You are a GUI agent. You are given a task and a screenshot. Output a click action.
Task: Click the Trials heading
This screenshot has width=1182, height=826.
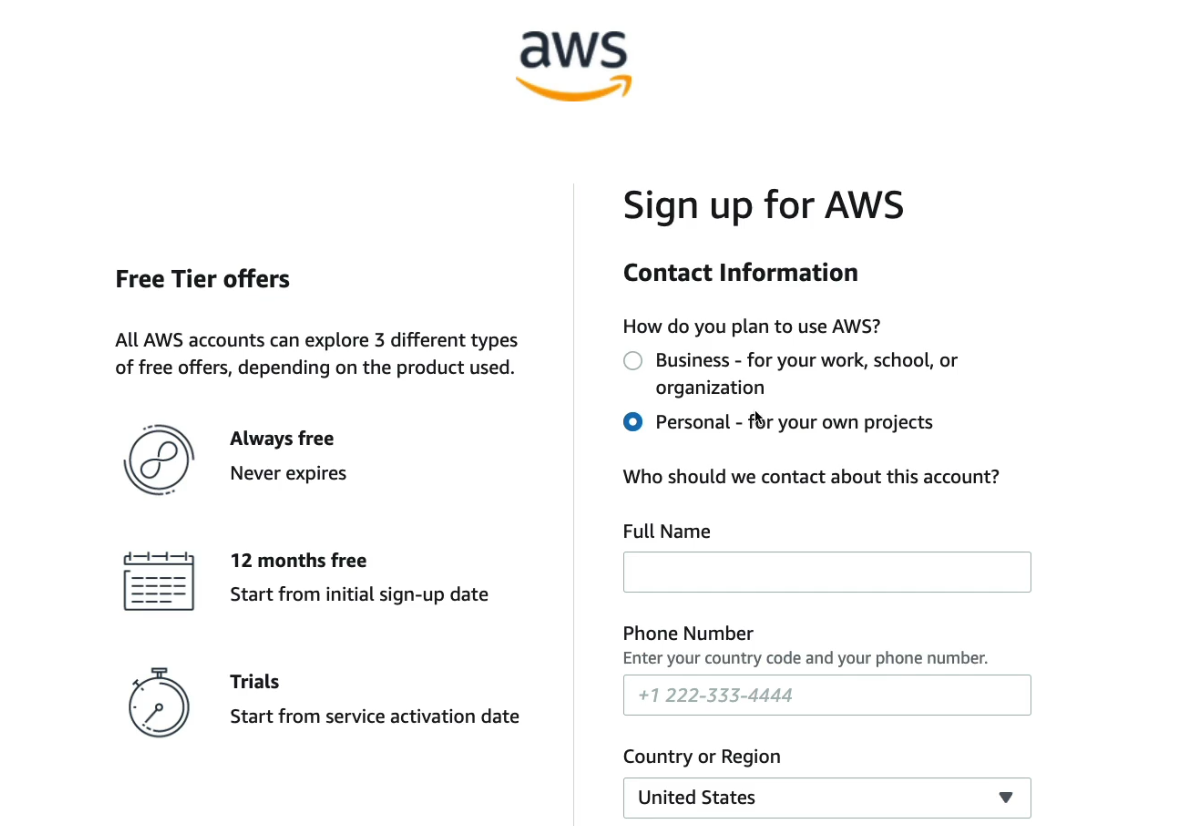click(255, 681)
